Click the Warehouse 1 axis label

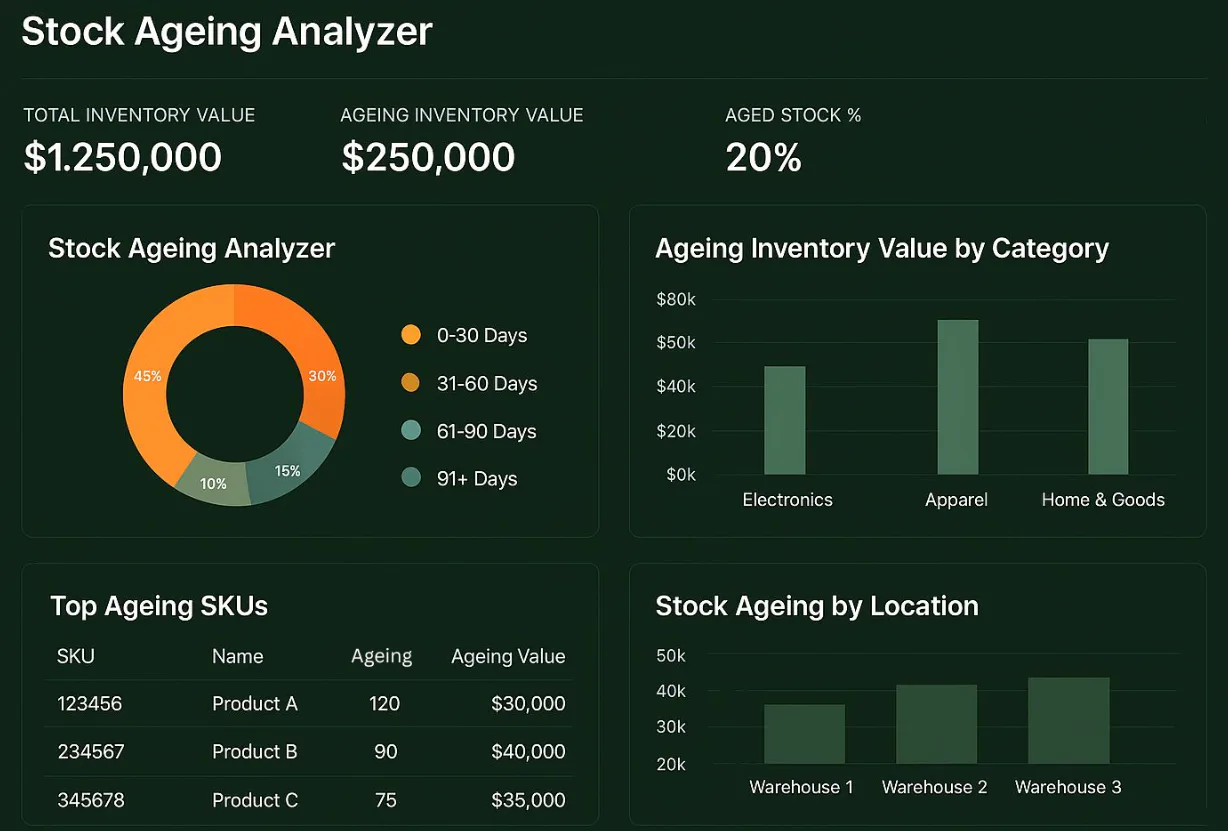point(801,787)
